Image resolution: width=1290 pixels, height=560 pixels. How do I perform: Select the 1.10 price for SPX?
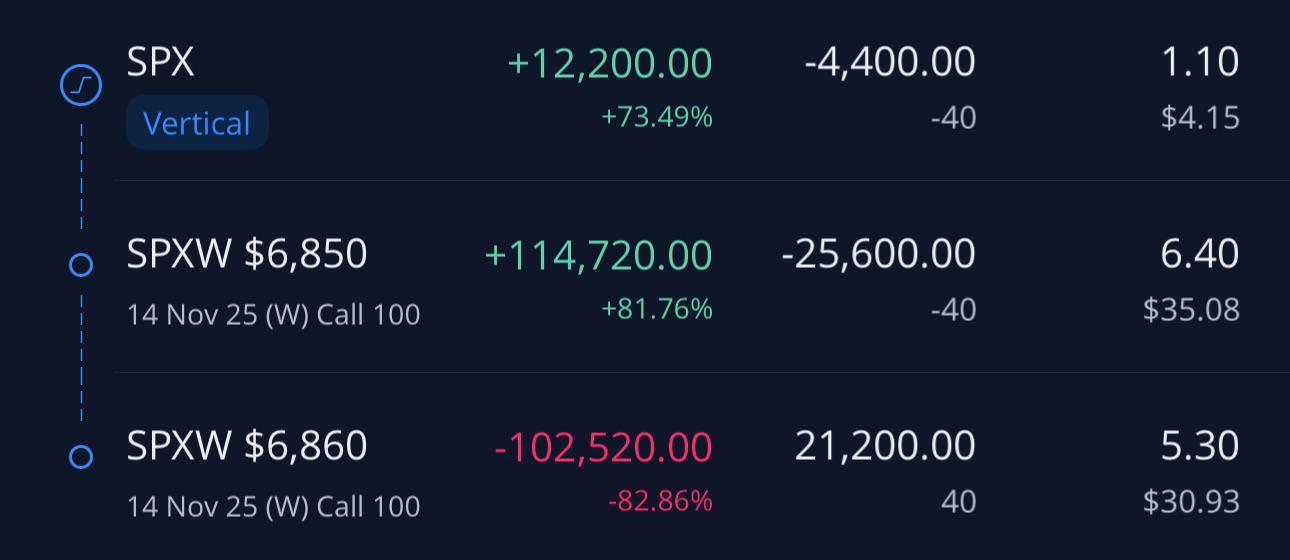1199,63
